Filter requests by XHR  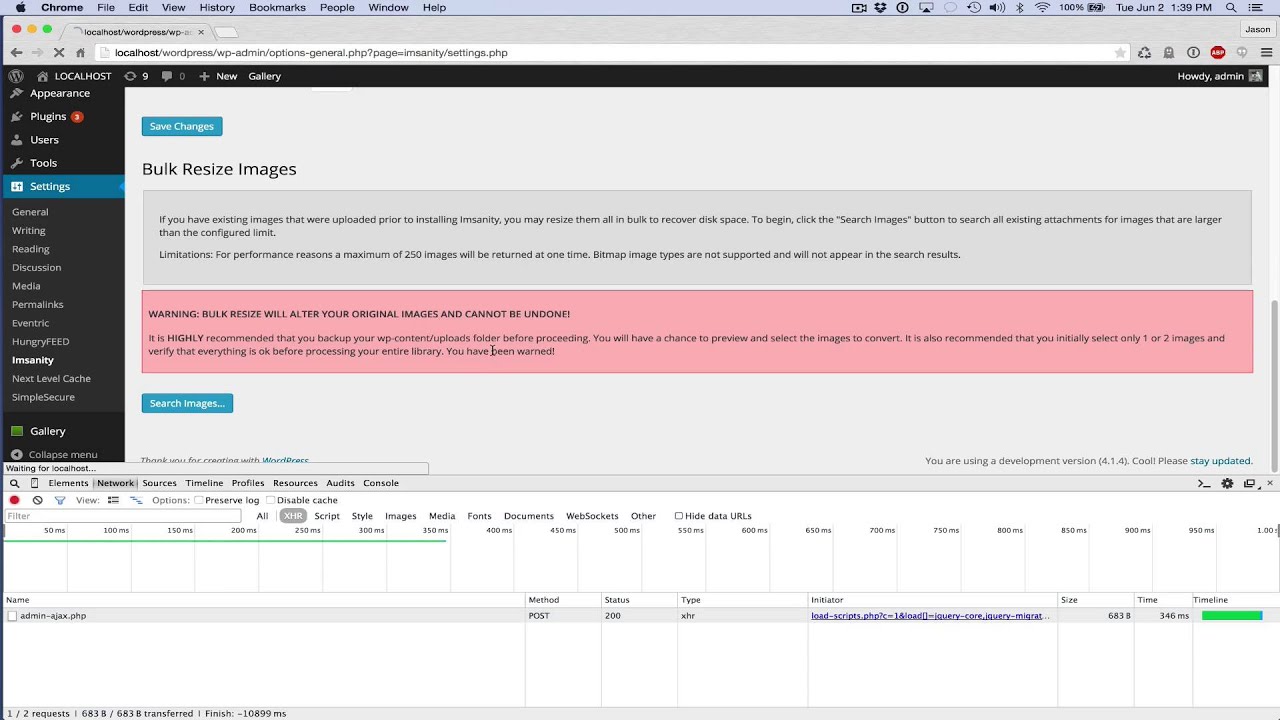click(293, 516)
